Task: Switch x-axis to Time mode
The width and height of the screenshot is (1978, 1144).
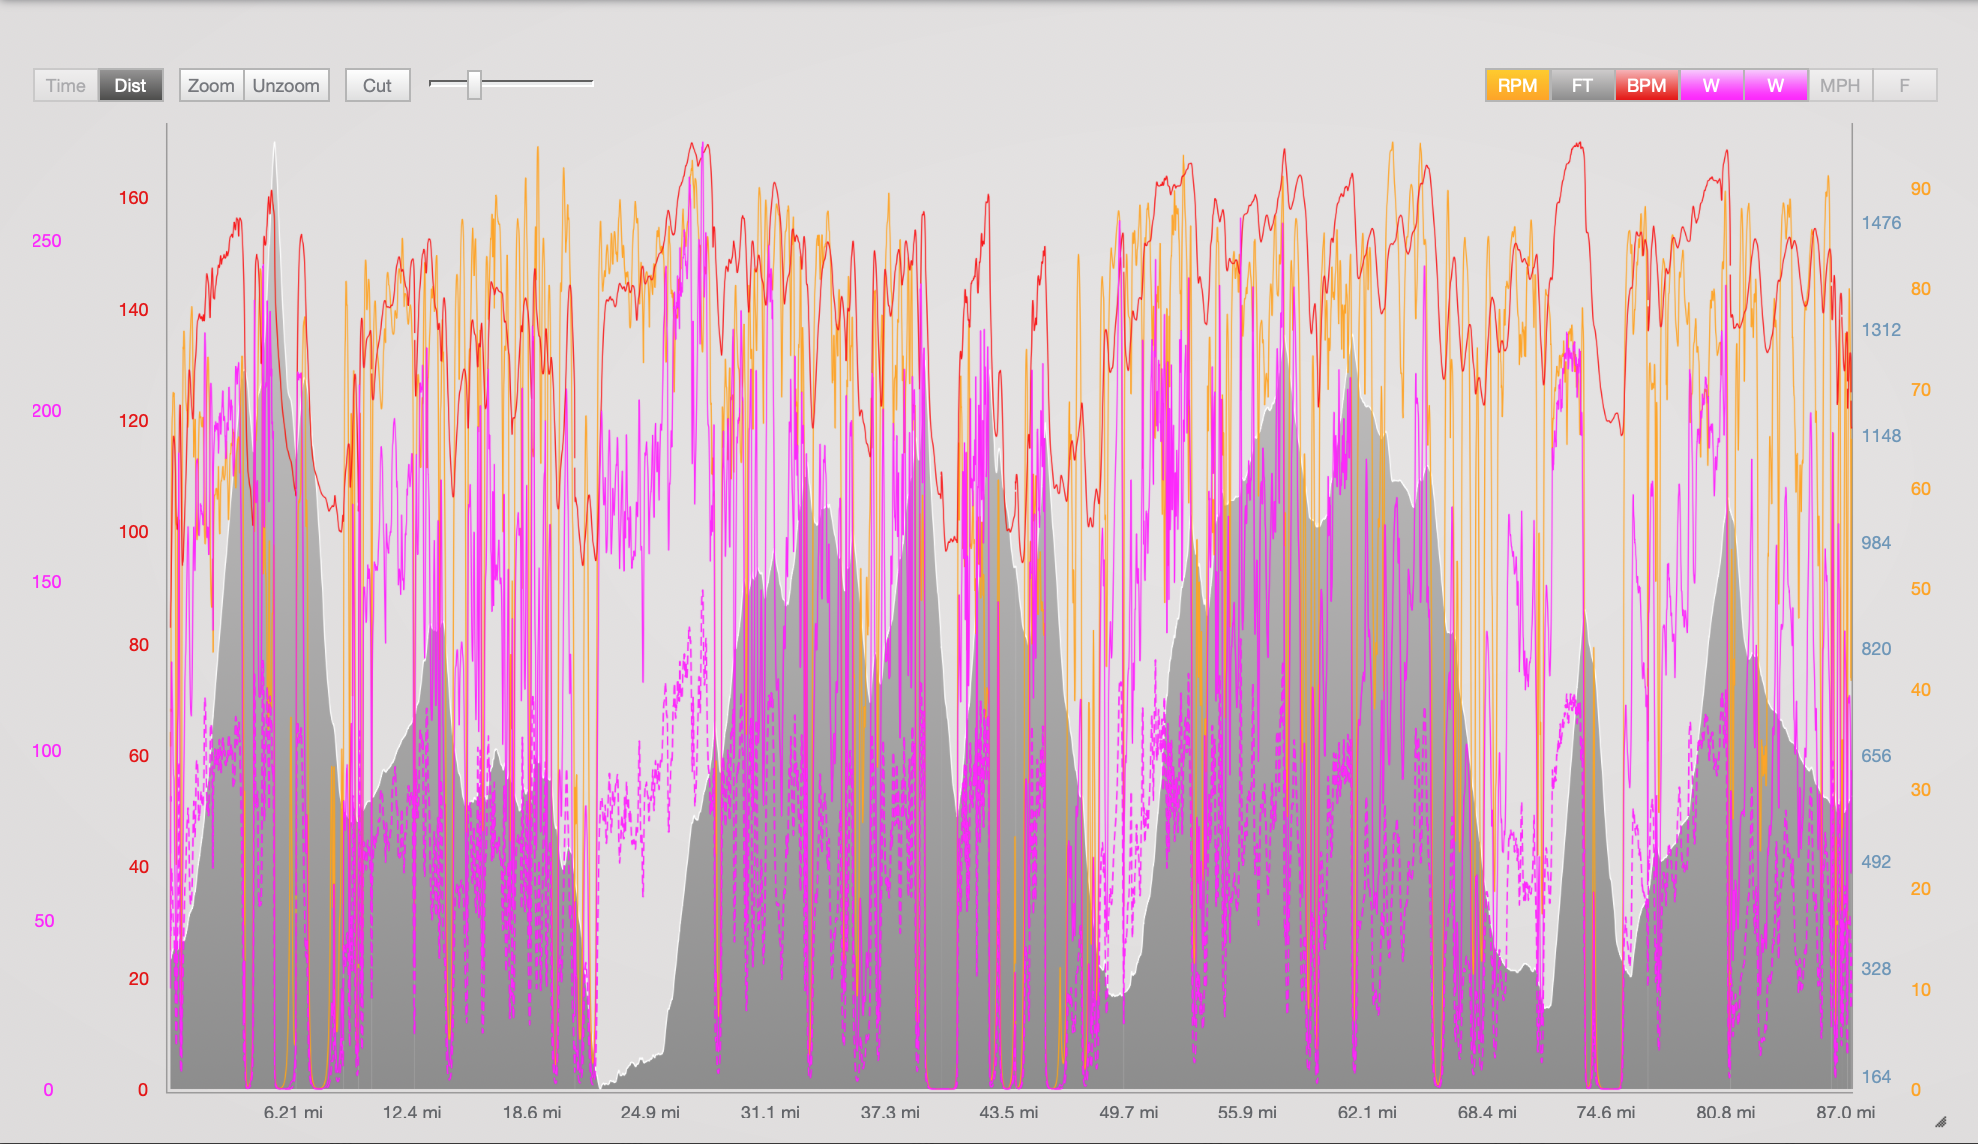Action: coord(66,86)
